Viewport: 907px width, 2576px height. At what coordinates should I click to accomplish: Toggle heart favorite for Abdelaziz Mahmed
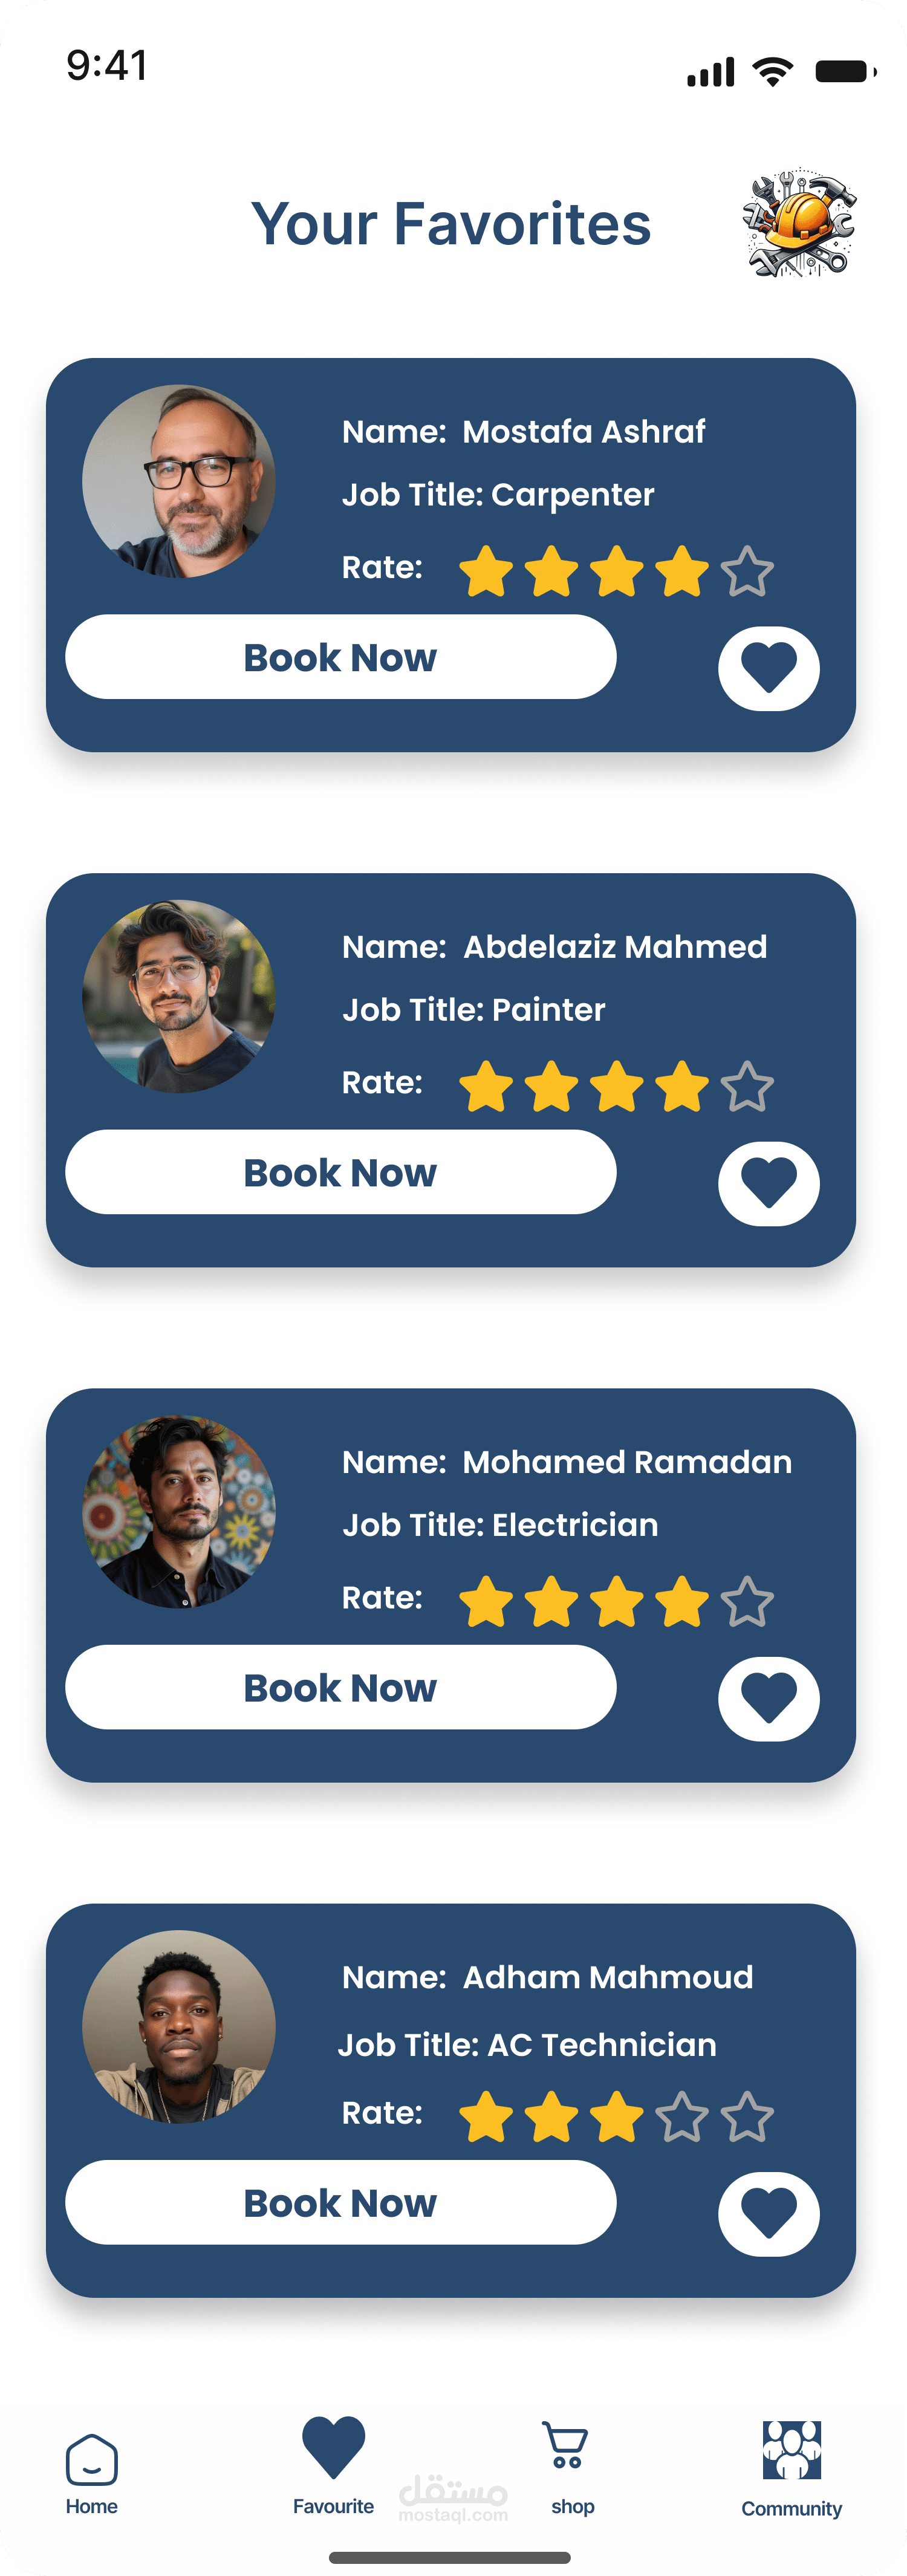click(768, 1183)
